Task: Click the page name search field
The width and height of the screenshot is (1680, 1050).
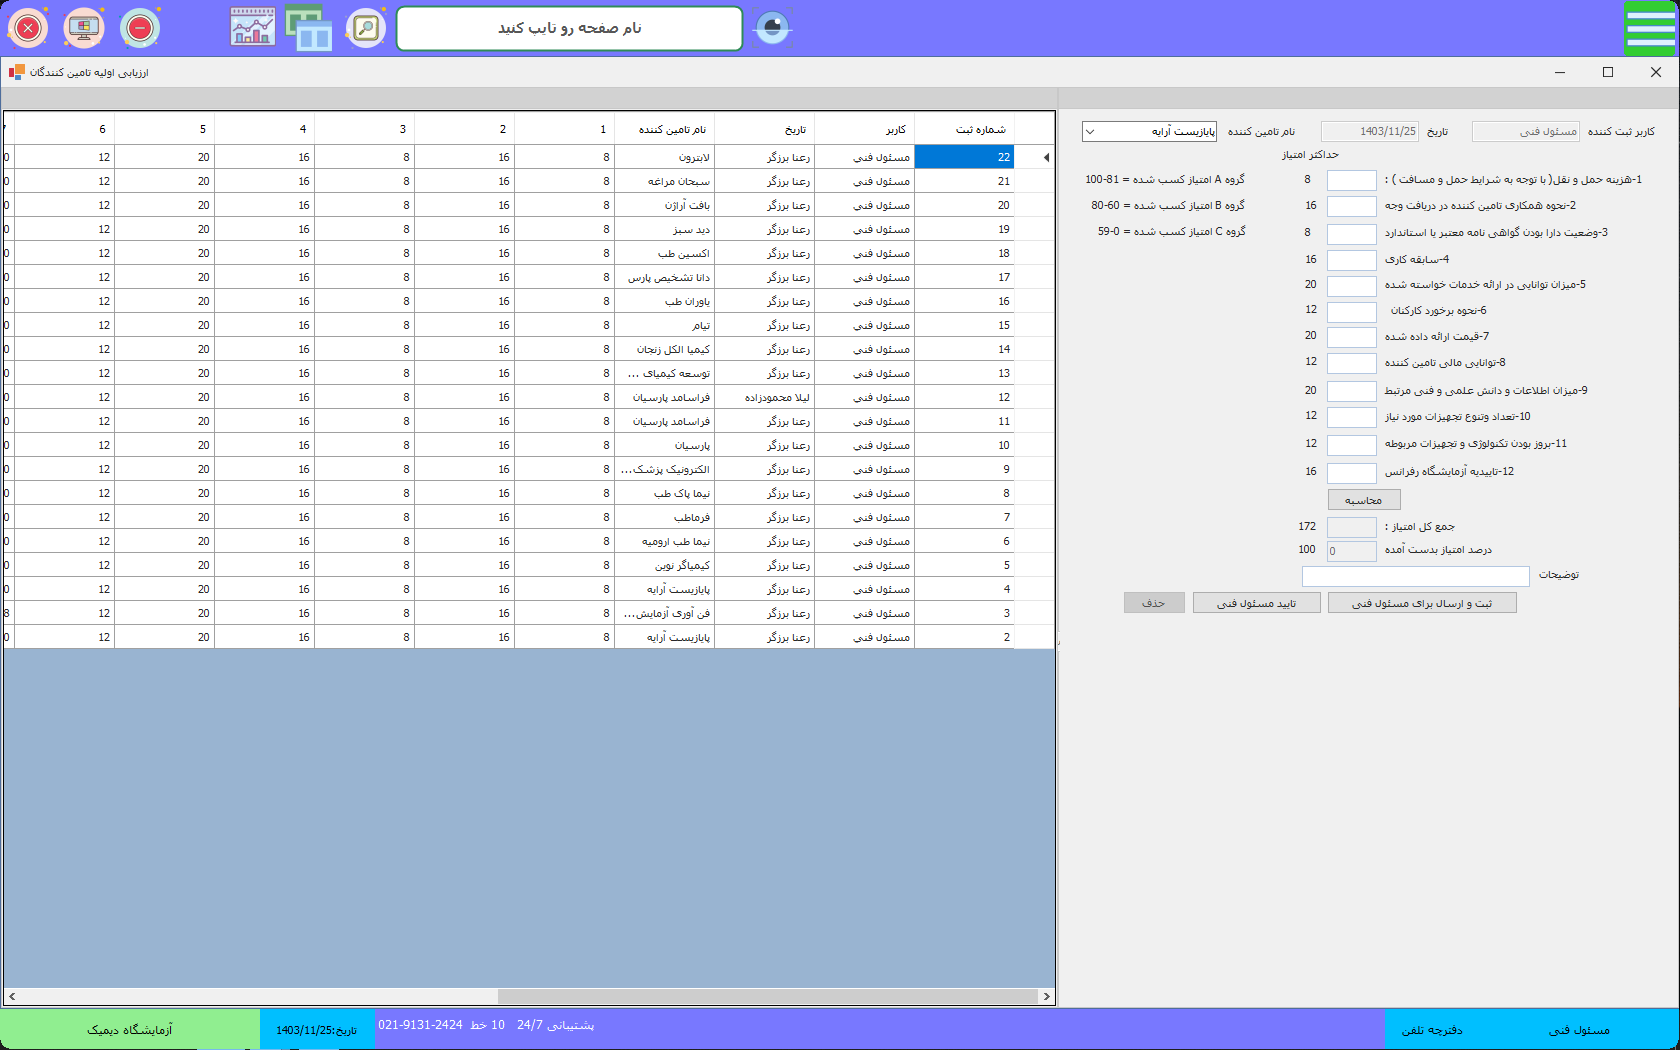Action: (x=569, y=28)
